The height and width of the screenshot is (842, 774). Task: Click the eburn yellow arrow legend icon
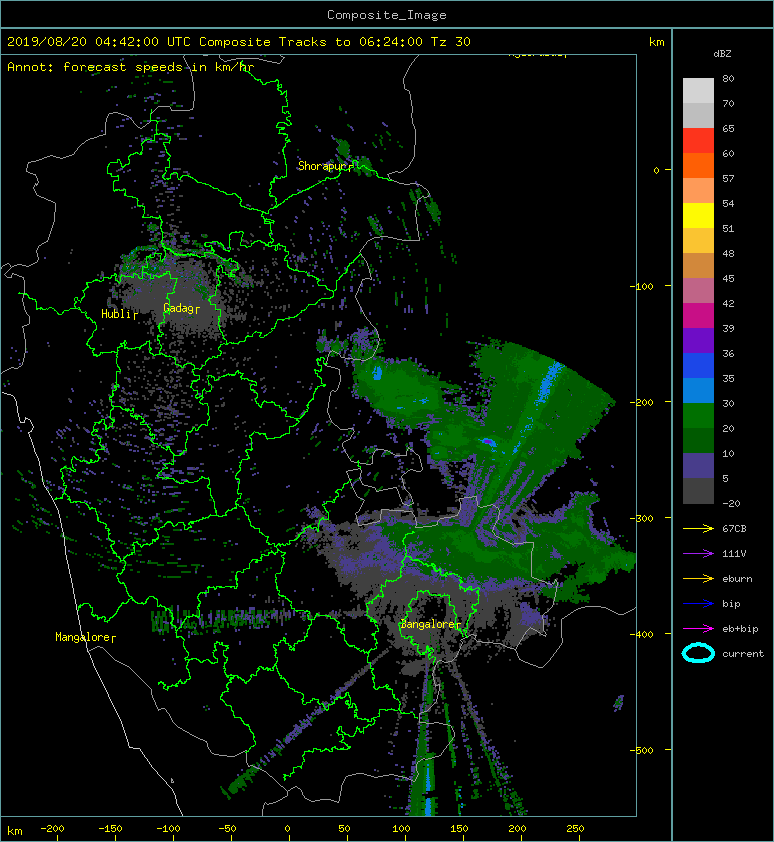click(698, 579)
